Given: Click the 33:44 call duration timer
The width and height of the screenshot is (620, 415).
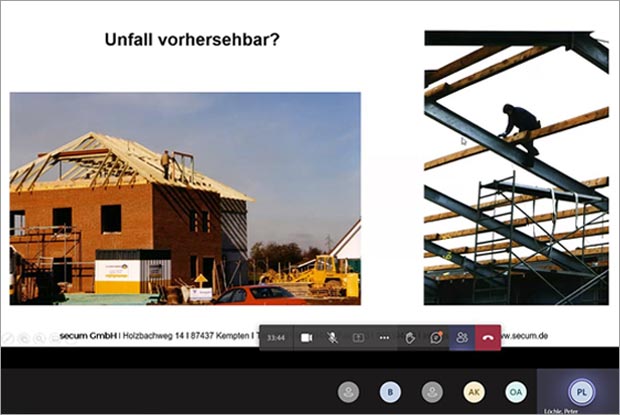Looking at the screenshot, I should pos(276,338).
